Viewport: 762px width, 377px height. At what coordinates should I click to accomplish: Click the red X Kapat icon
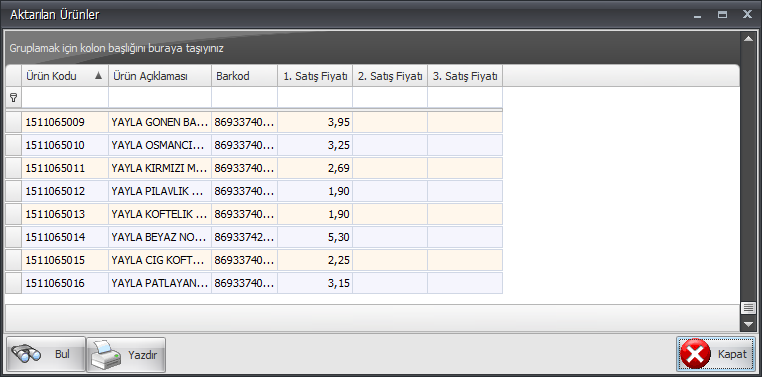click(695, 354)
